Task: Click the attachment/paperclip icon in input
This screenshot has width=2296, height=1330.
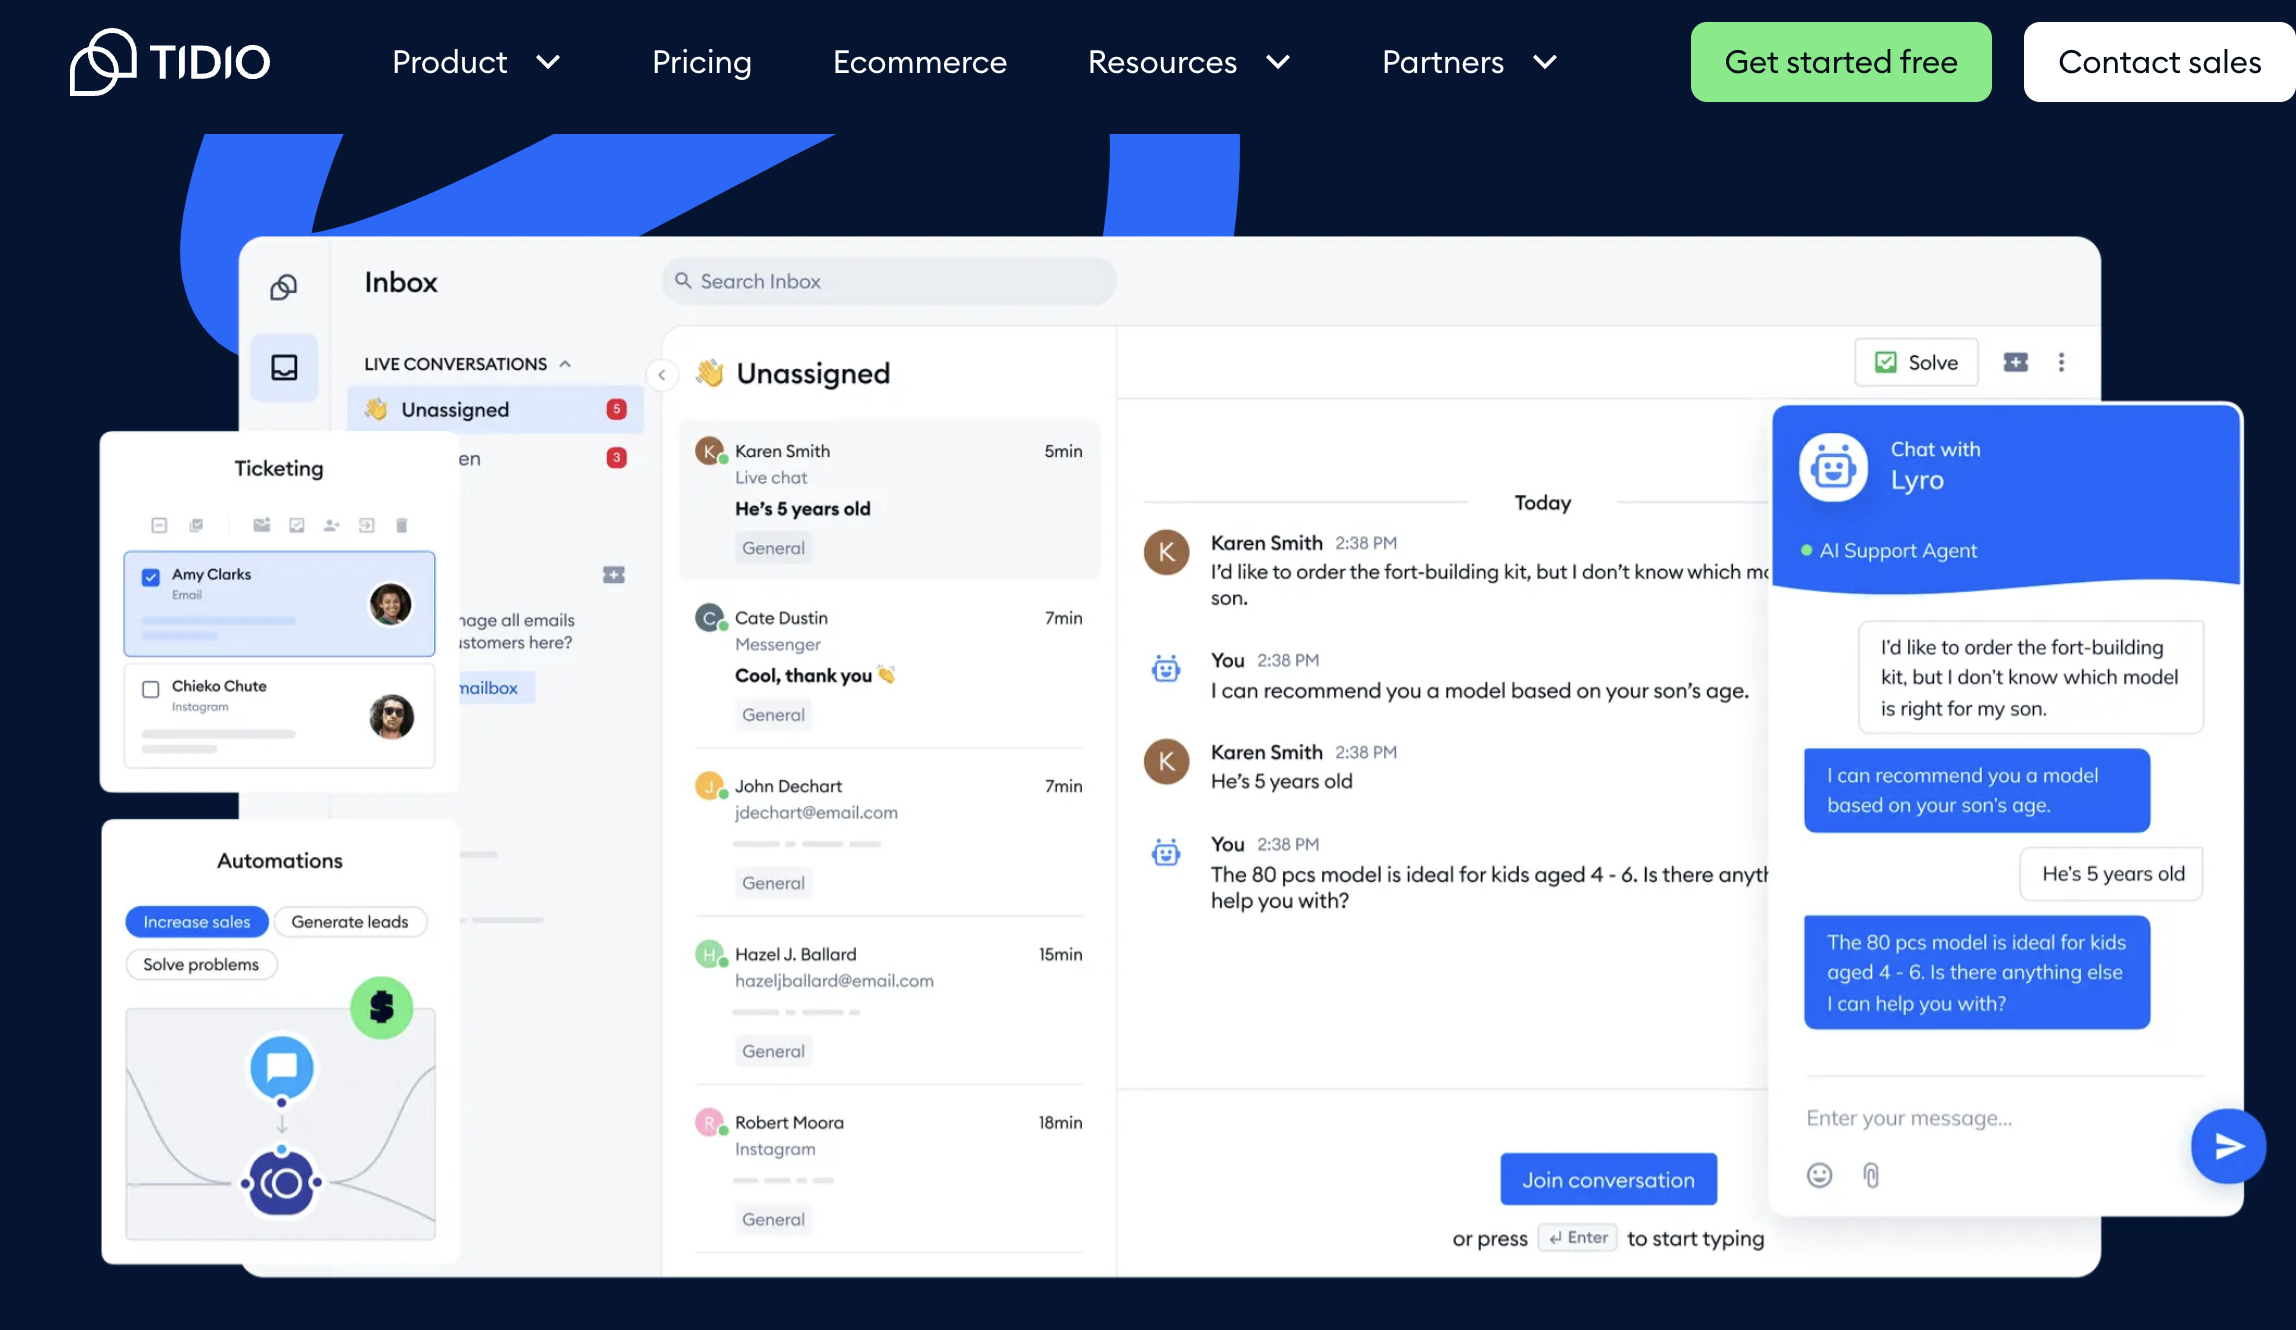Action: pyautogui.click(x=1872, y=1173)
